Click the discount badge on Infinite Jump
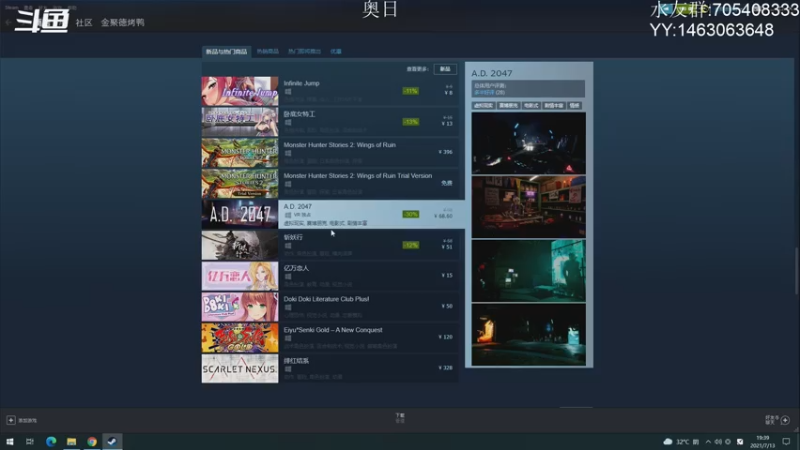 pos(411,91)
